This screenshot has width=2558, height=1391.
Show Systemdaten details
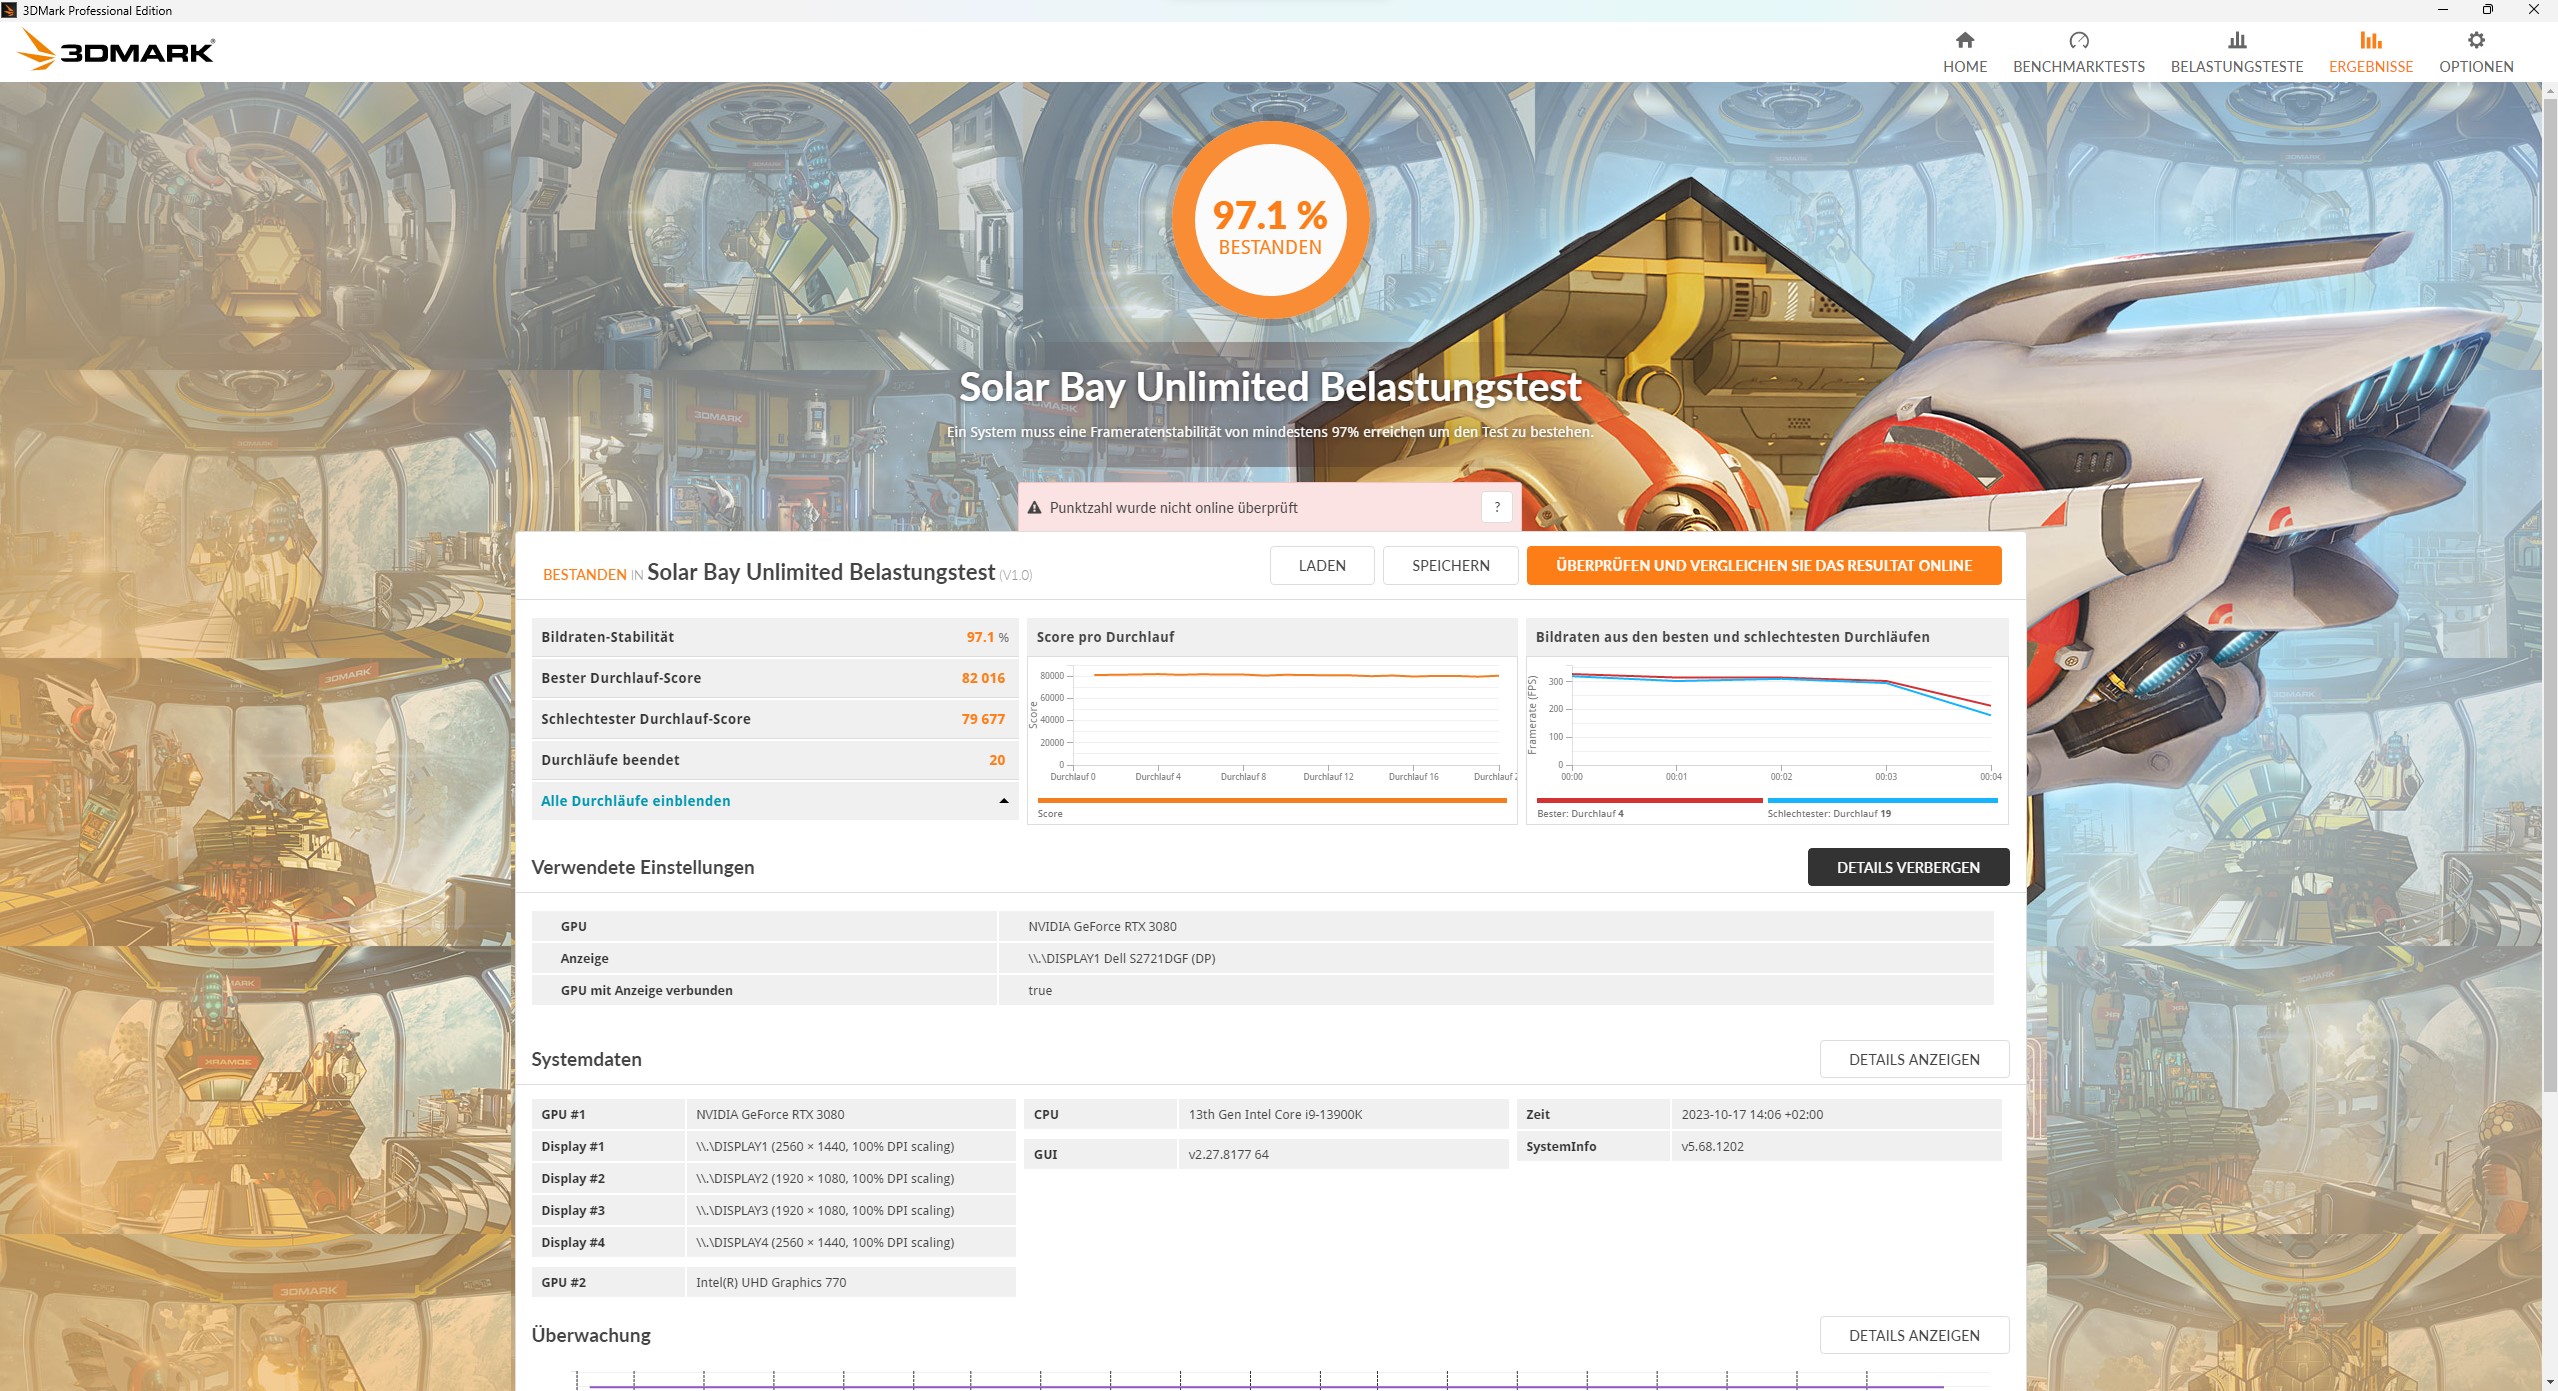pyautogui.click(x=1913, y=1059)
